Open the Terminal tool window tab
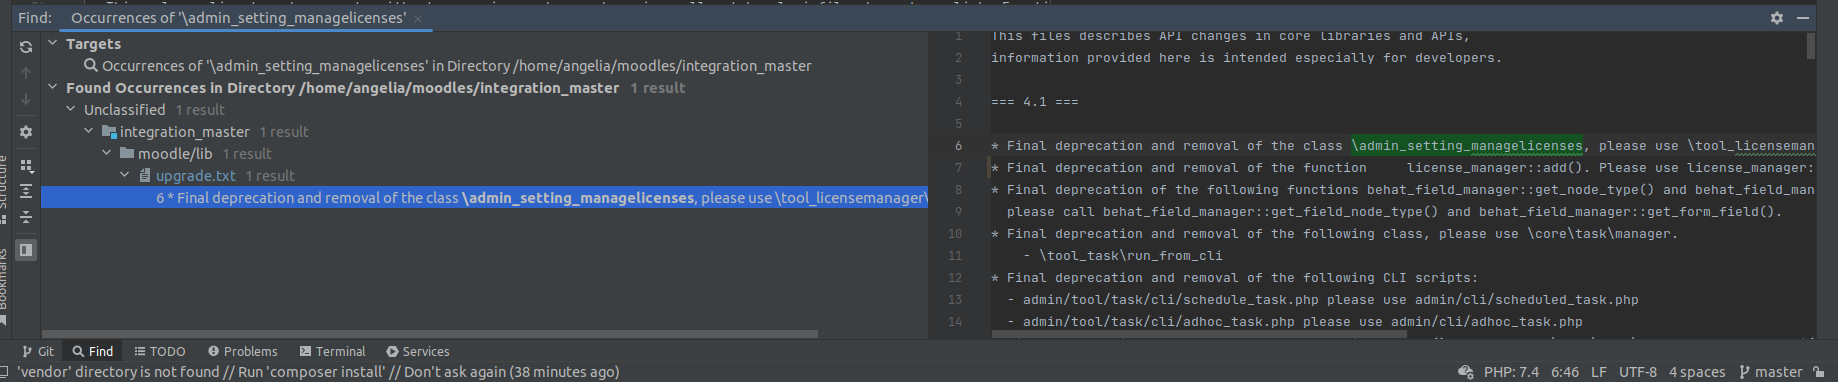Viewport: 1838px width, 382px height. (x=333, y=351)
